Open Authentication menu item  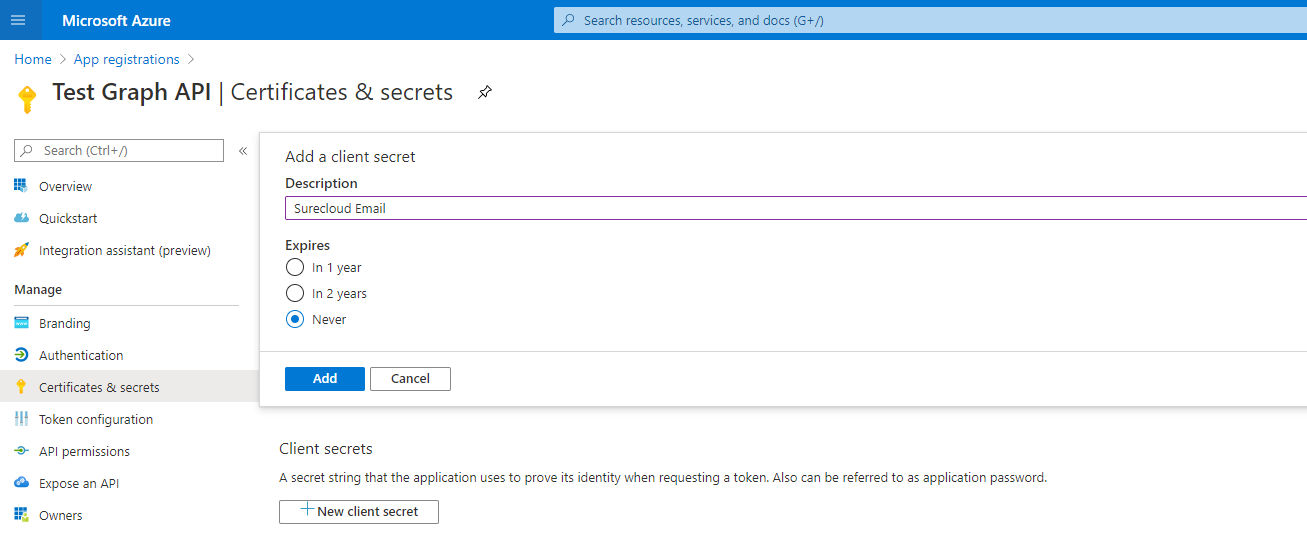tap(81, 355)
